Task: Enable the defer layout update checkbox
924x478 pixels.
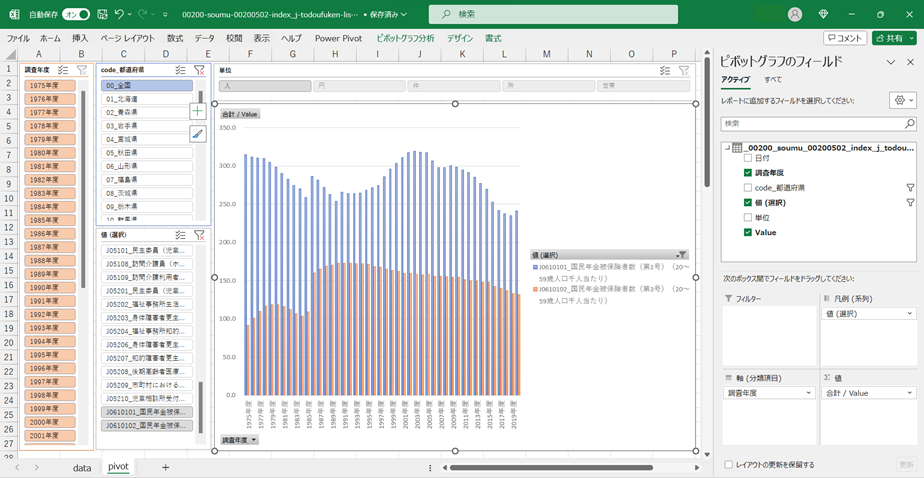Action: (727, 464)
